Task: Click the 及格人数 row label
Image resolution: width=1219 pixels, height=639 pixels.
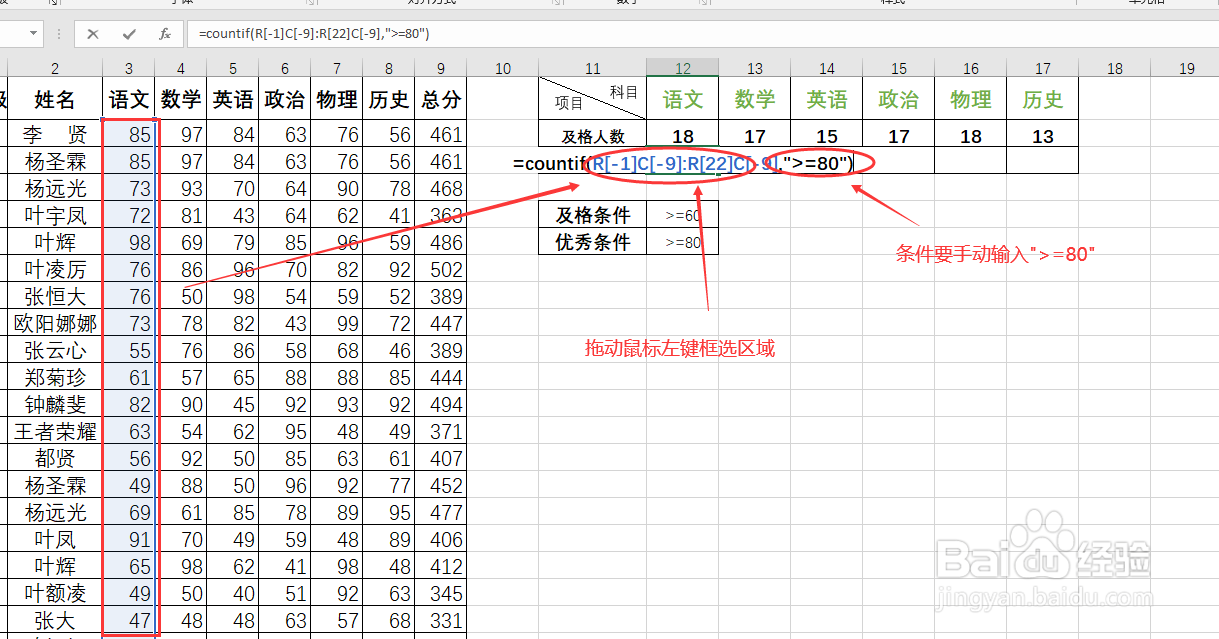Action: pos(593,136)
